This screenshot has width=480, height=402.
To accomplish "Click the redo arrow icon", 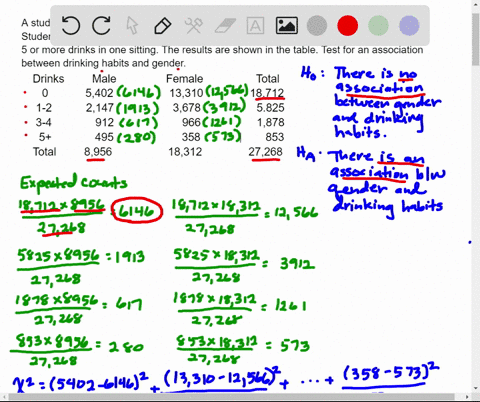I will coord(101,26).
